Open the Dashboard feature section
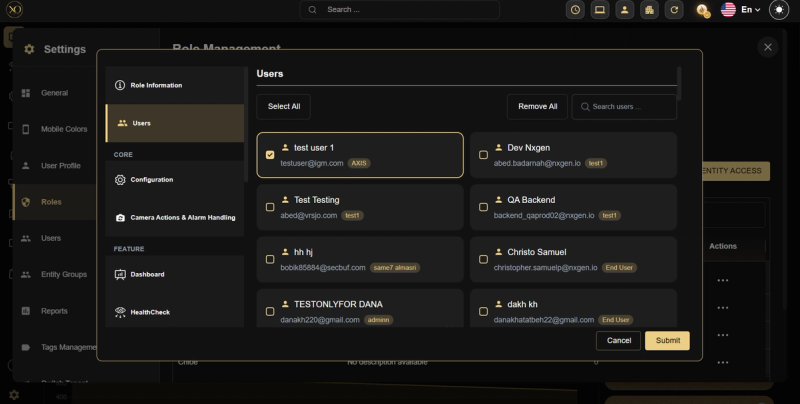Screen dimensions: 800x404 click(174, 274)
